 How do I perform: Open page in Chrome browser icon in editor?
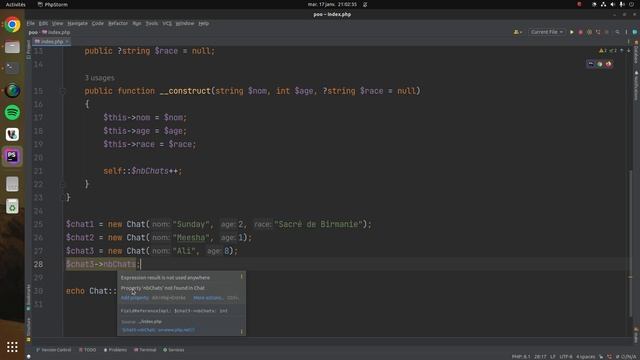click(600, 64)
